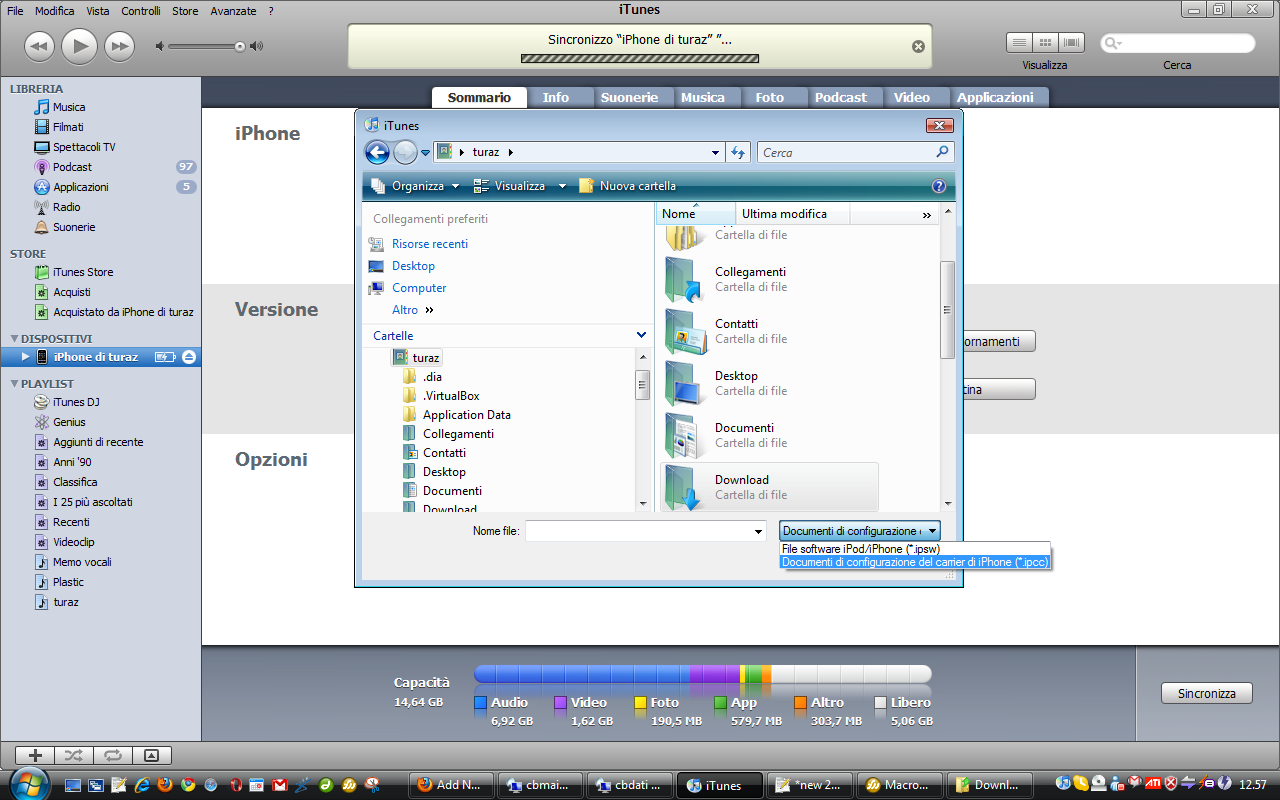Image resolution: width=1280 pixels, height=800 pixels.
Task: Open Radio in the sidebar
Action: tap(67, 207)
